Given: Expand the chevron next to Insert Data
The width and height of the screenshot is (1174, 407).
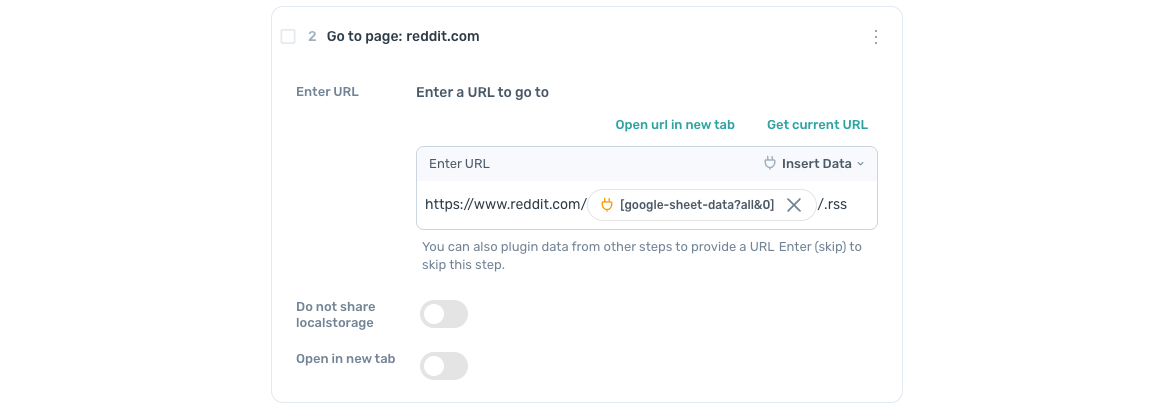Looking at the screenshot, I should point(861,164).
